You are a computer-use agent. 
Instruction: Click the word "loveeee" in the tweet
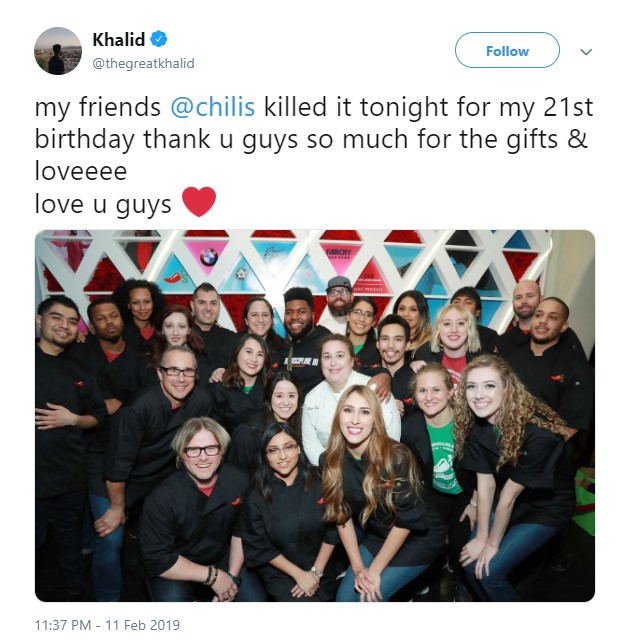pyautogui.click(x=81, y=171)
